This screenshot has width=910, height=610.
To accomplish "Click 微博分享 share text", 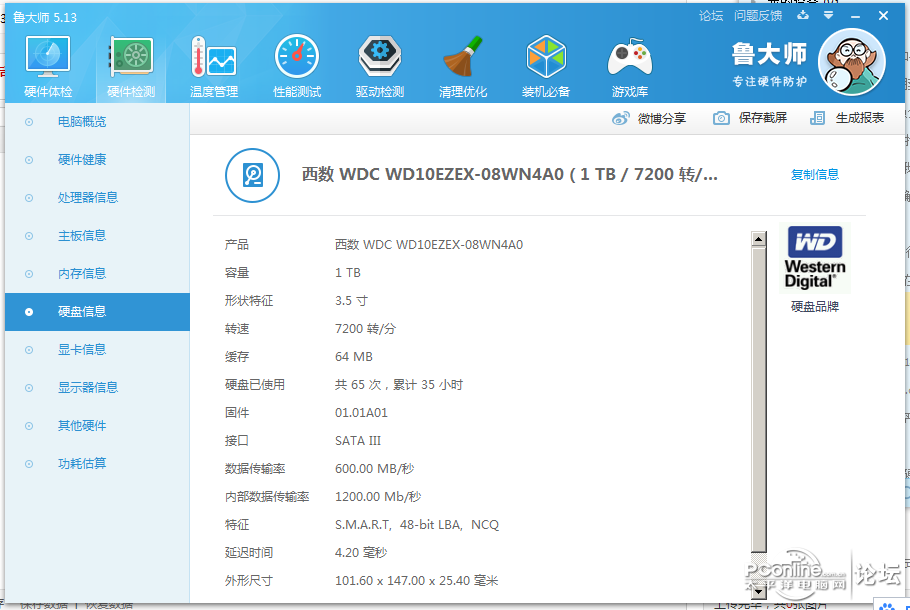I will [x=662, y=118].
